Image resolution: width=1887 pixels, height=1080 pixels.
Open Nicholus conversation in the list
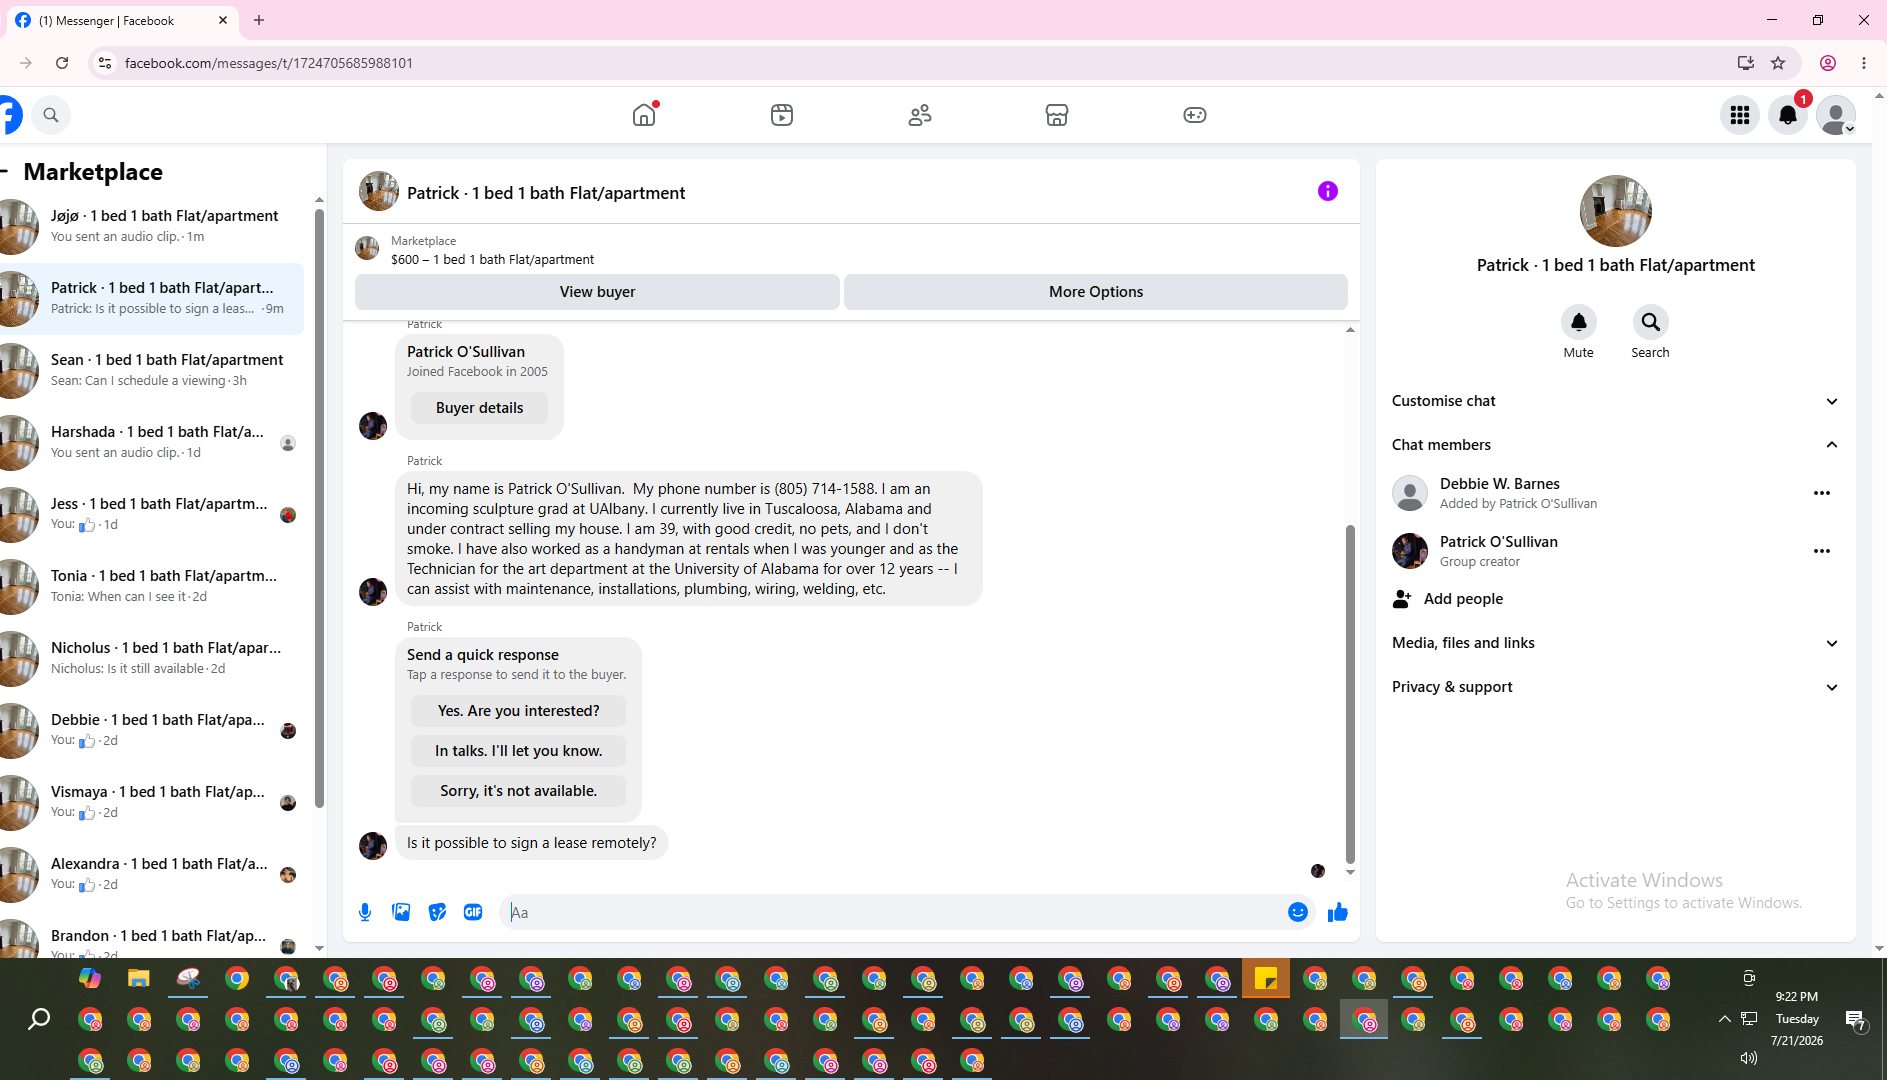(x=152, y=658)
